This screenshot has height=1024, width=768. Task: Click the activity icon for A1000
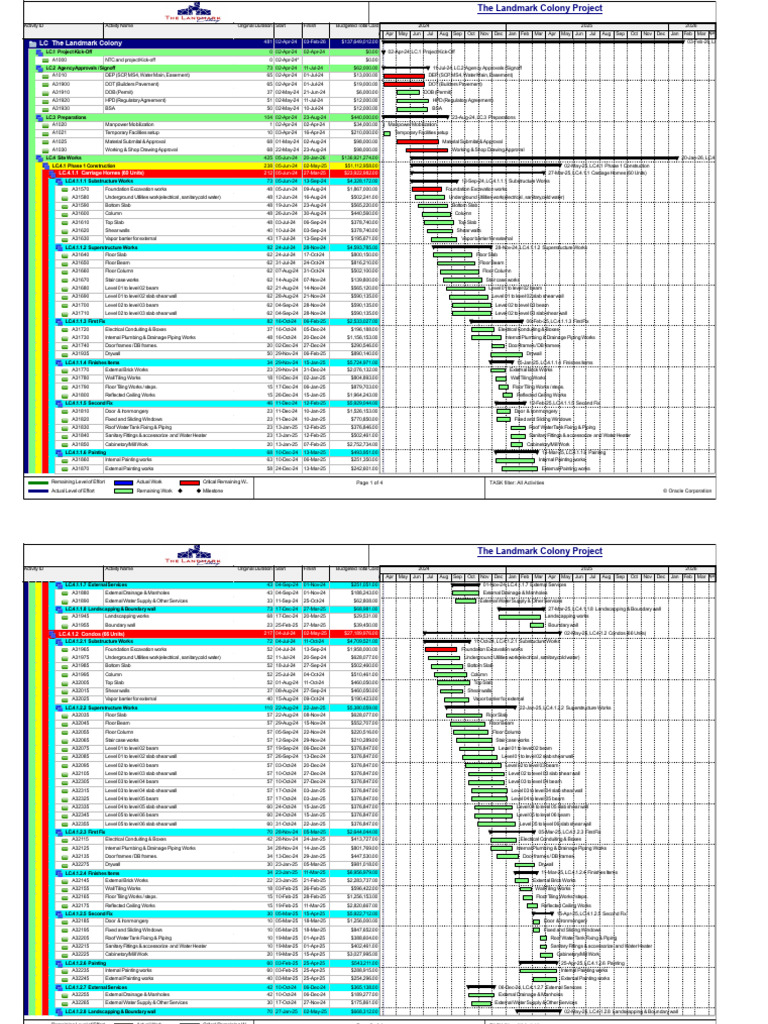pyautogui.click(x=46, y=59)
